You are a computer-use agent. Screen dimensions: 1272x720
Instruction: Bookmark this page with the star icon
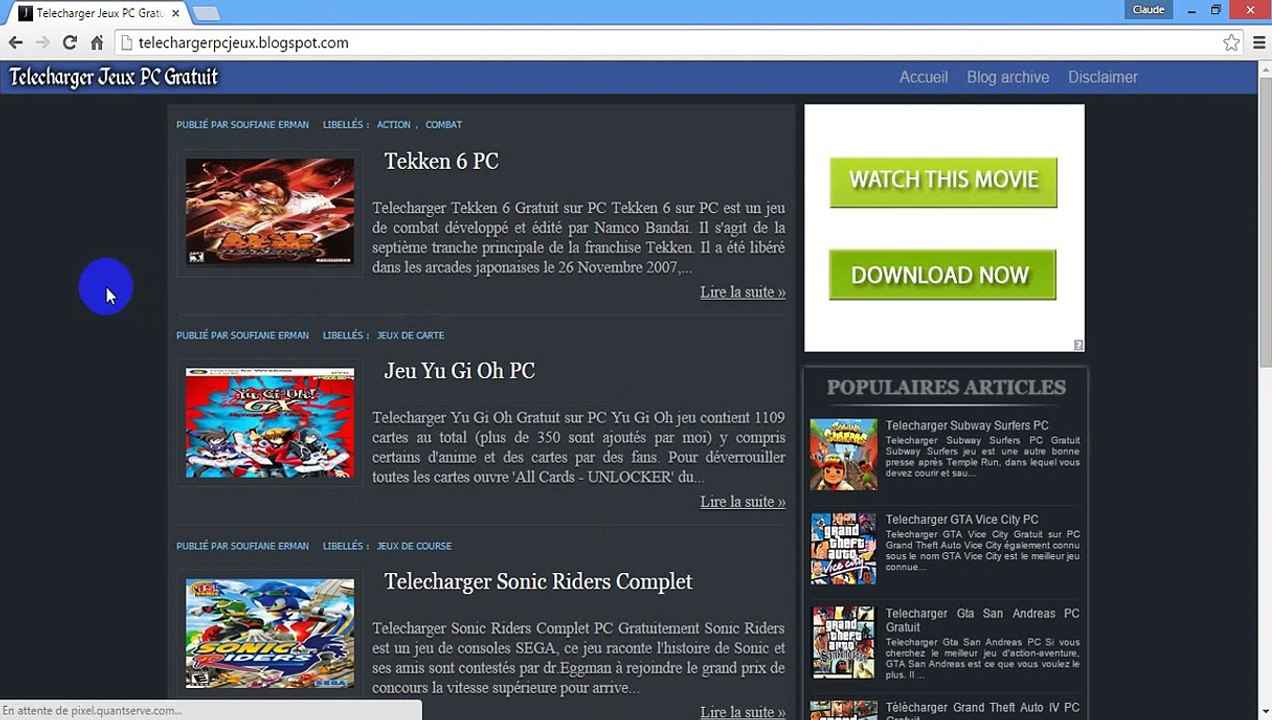(1231, 43)
